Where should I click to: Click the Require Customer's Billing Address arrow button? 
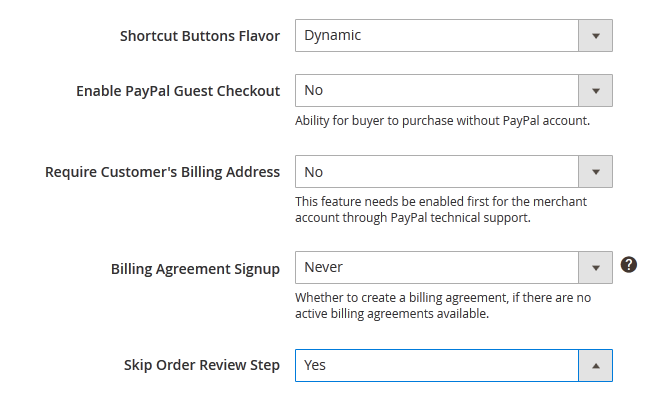(x=595, y=172)
